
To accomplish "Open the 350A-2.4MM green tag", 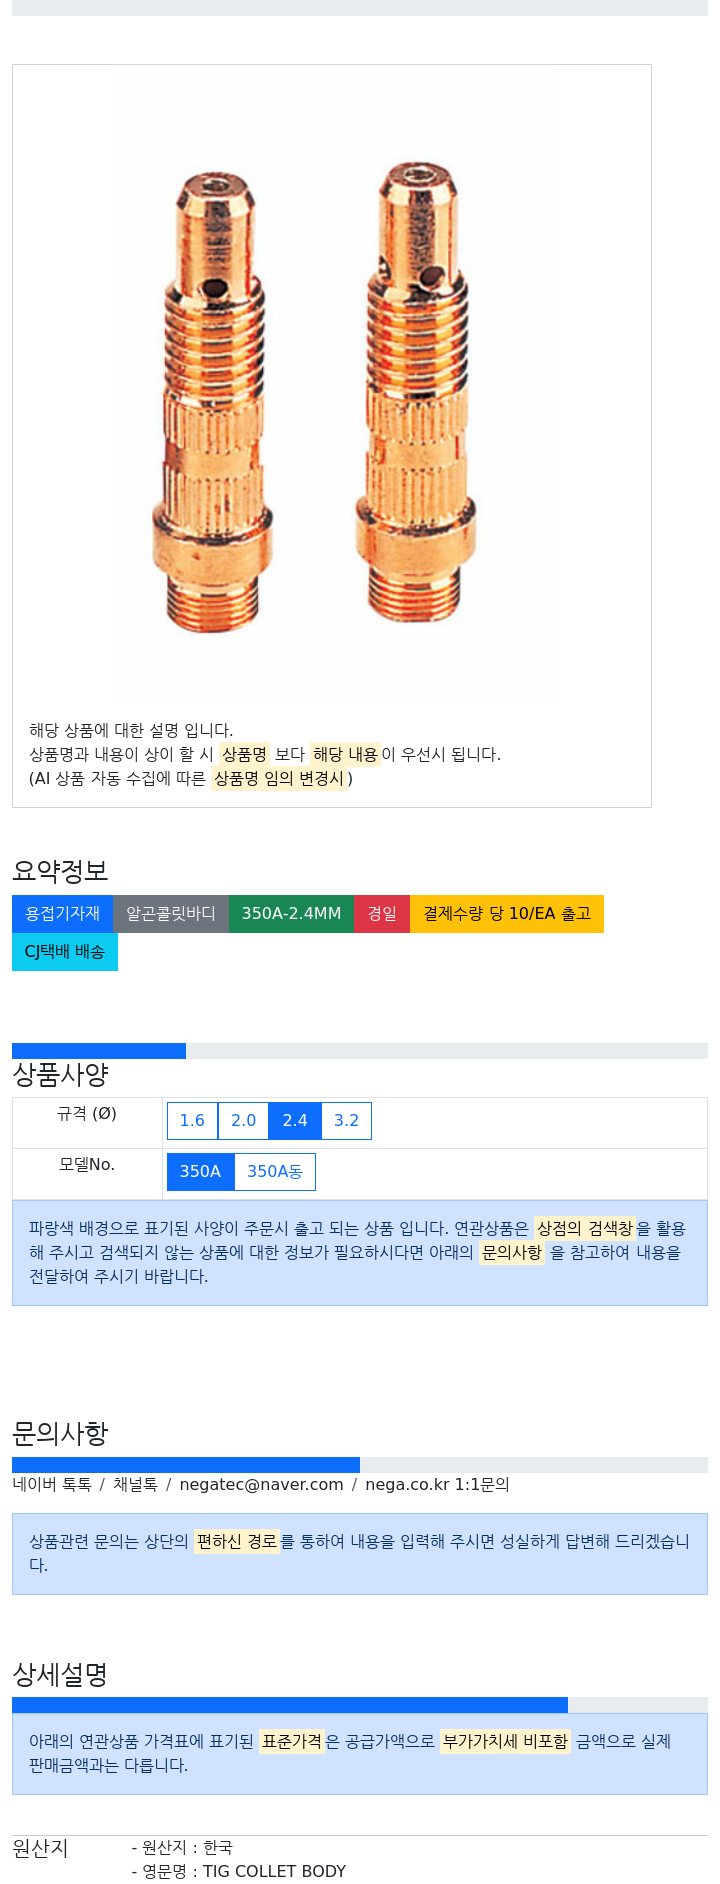I will click(291, 914).
